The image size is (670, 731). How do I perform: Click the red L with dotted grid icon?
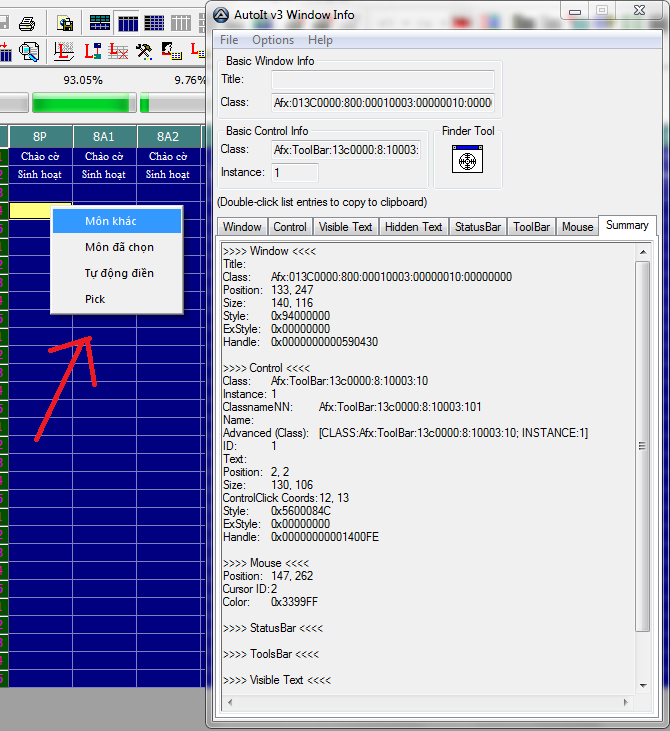tap(64, 51)
